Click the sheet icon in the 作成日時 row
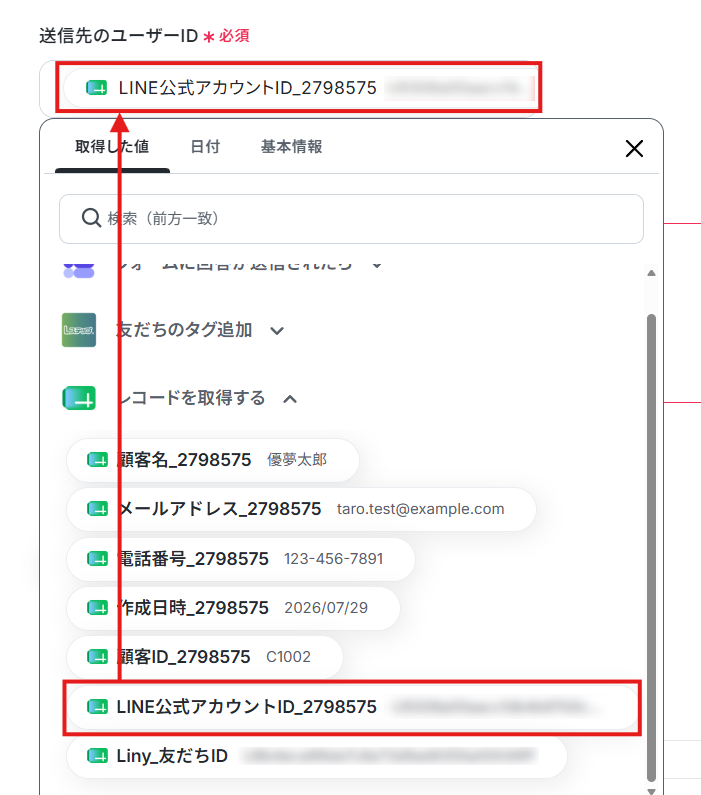 [x=97, y=608]
